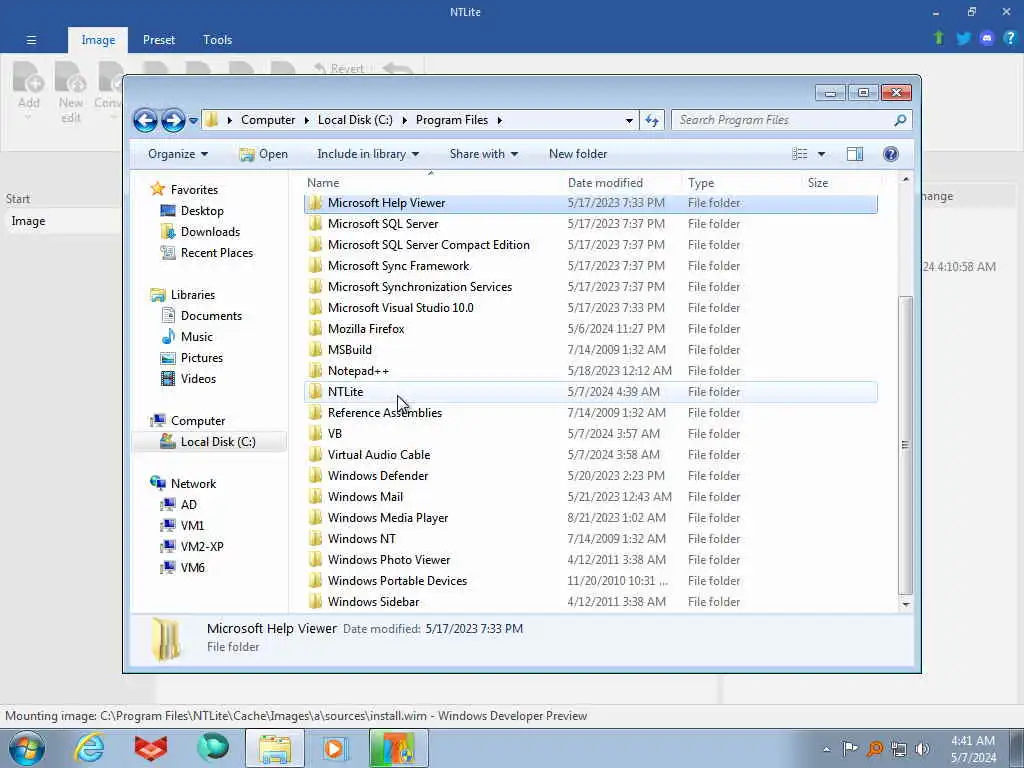
Task: Create a New folder
Action: [578, 154]
